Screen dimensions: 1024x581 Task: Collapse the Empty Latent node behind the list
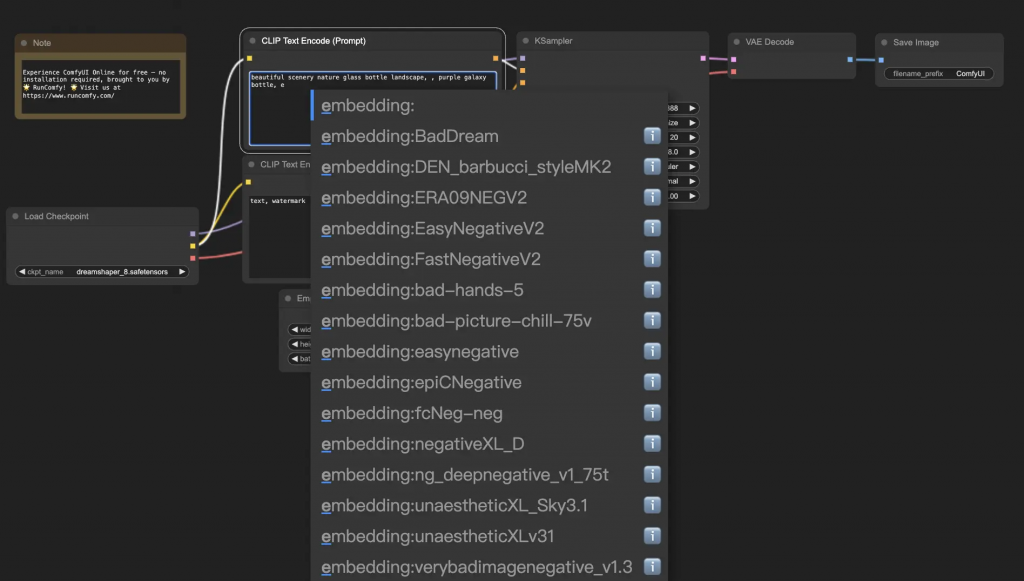point(288,298)
